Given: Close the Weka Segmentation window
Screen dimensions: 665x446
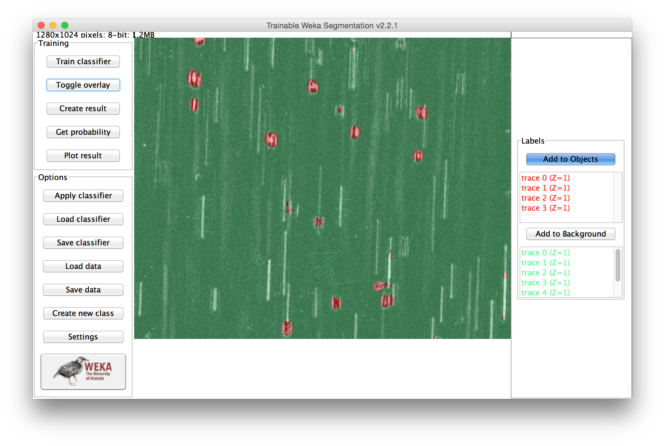Looking at the screenshot, I should point(41,25).
